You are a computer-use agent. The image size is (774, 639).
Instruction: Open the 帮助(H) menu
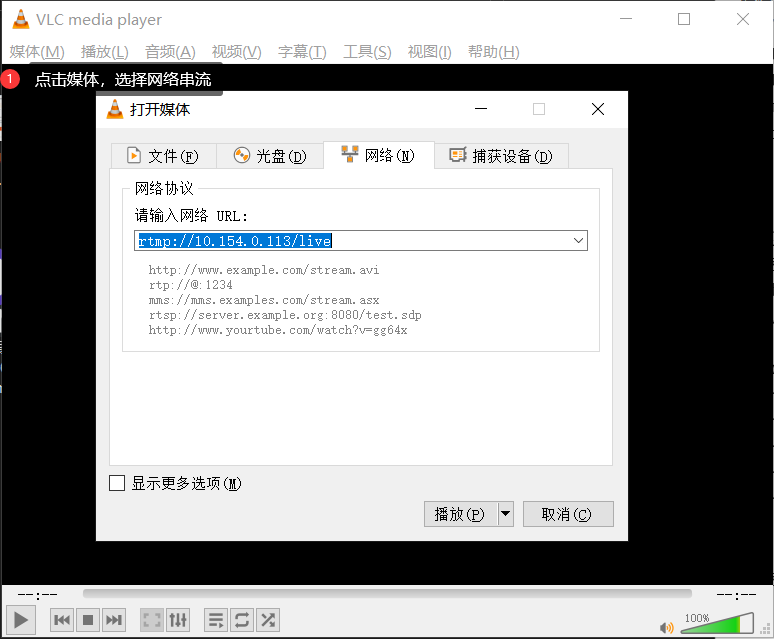(x=494, y=52)
